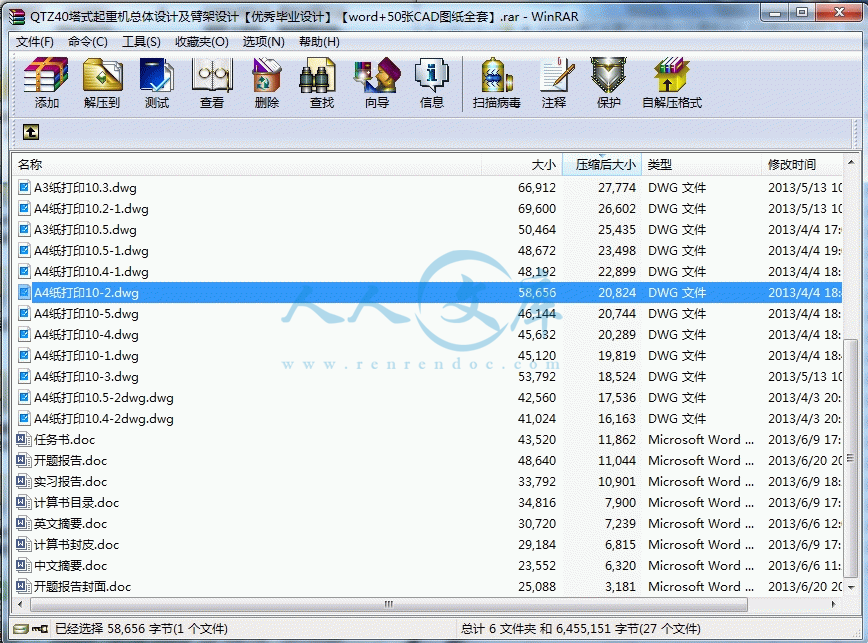Select file A4纸打印10.4-1.dwg
868x643 pixels.
click(x=91, y=272)
